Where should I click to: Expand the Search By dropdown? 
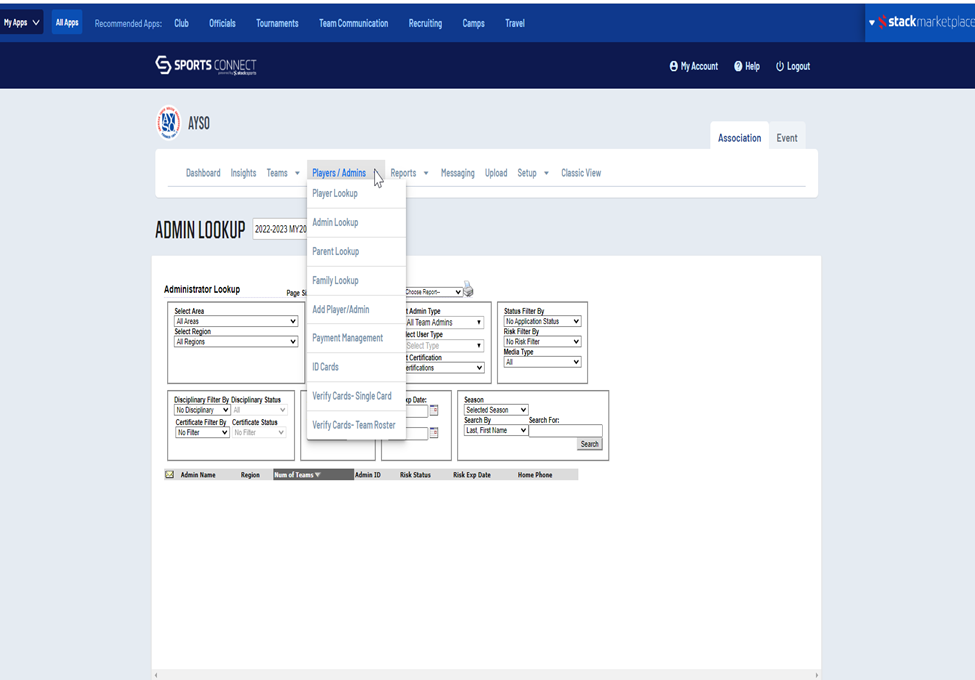coord(496,430)
